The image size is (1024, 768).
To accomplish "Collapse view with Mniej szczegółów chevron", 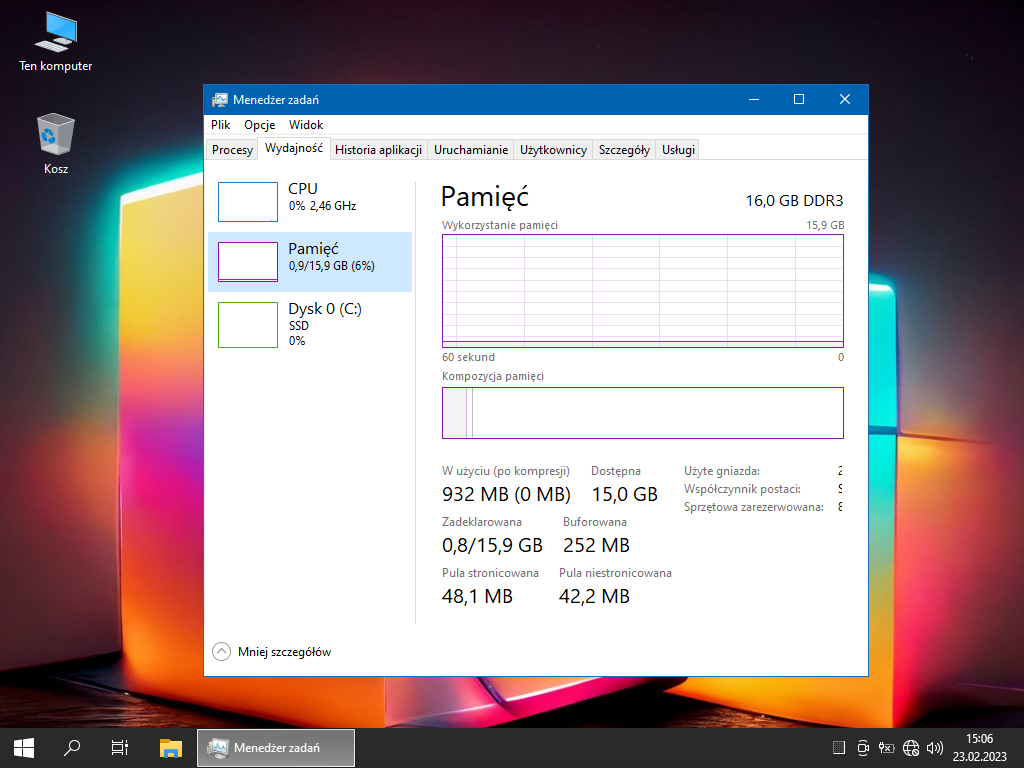I will 222,652.
